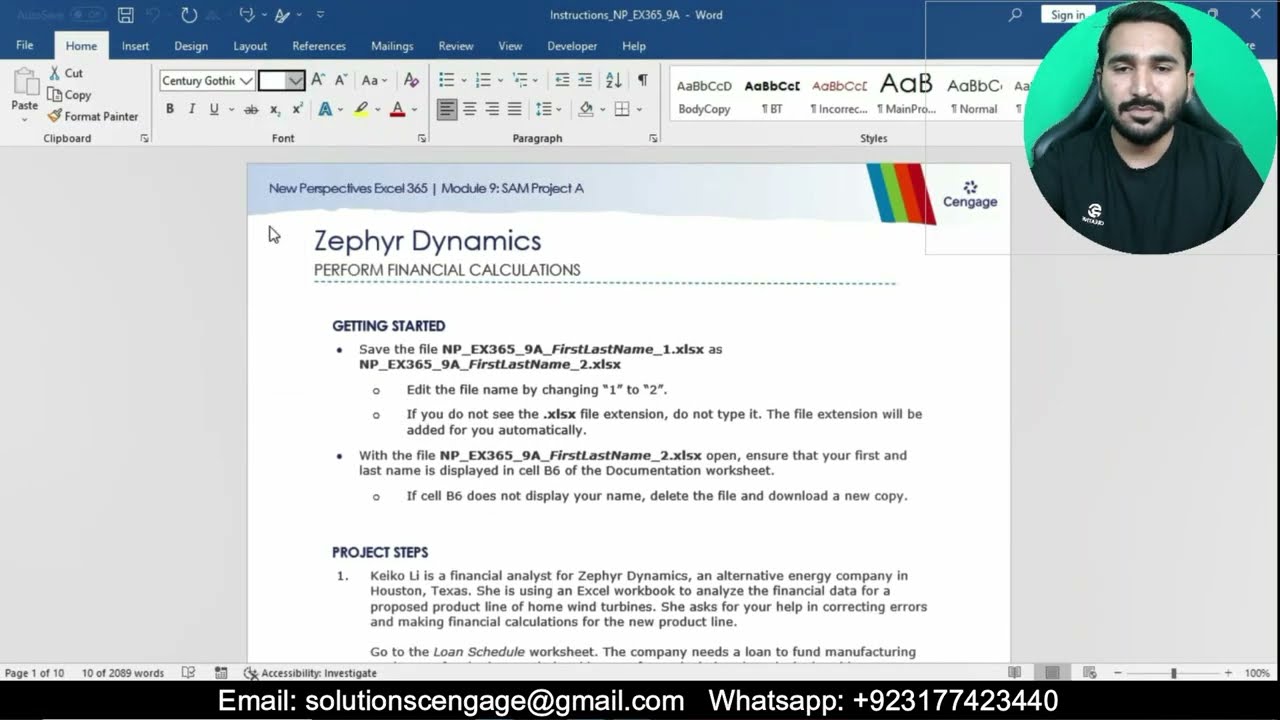Expand the Clipboard pane launcher
The width and height of the screenshot is (1280, 720).
point(144,138)
